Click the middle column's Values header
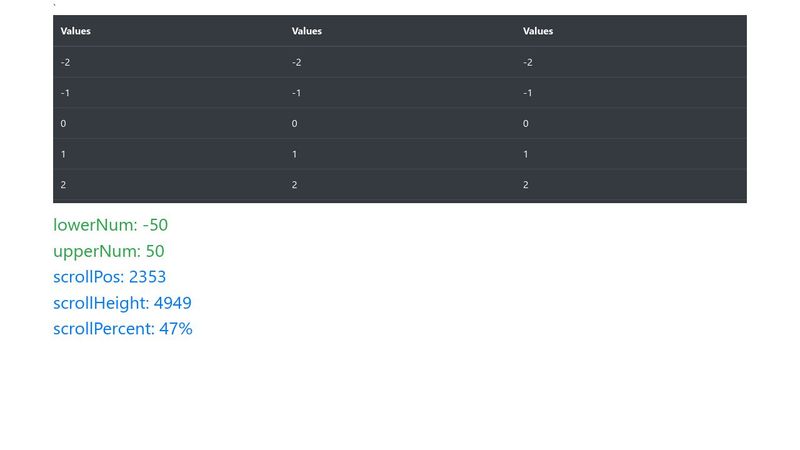The image size is (800, 450). [x=307, y=31]
